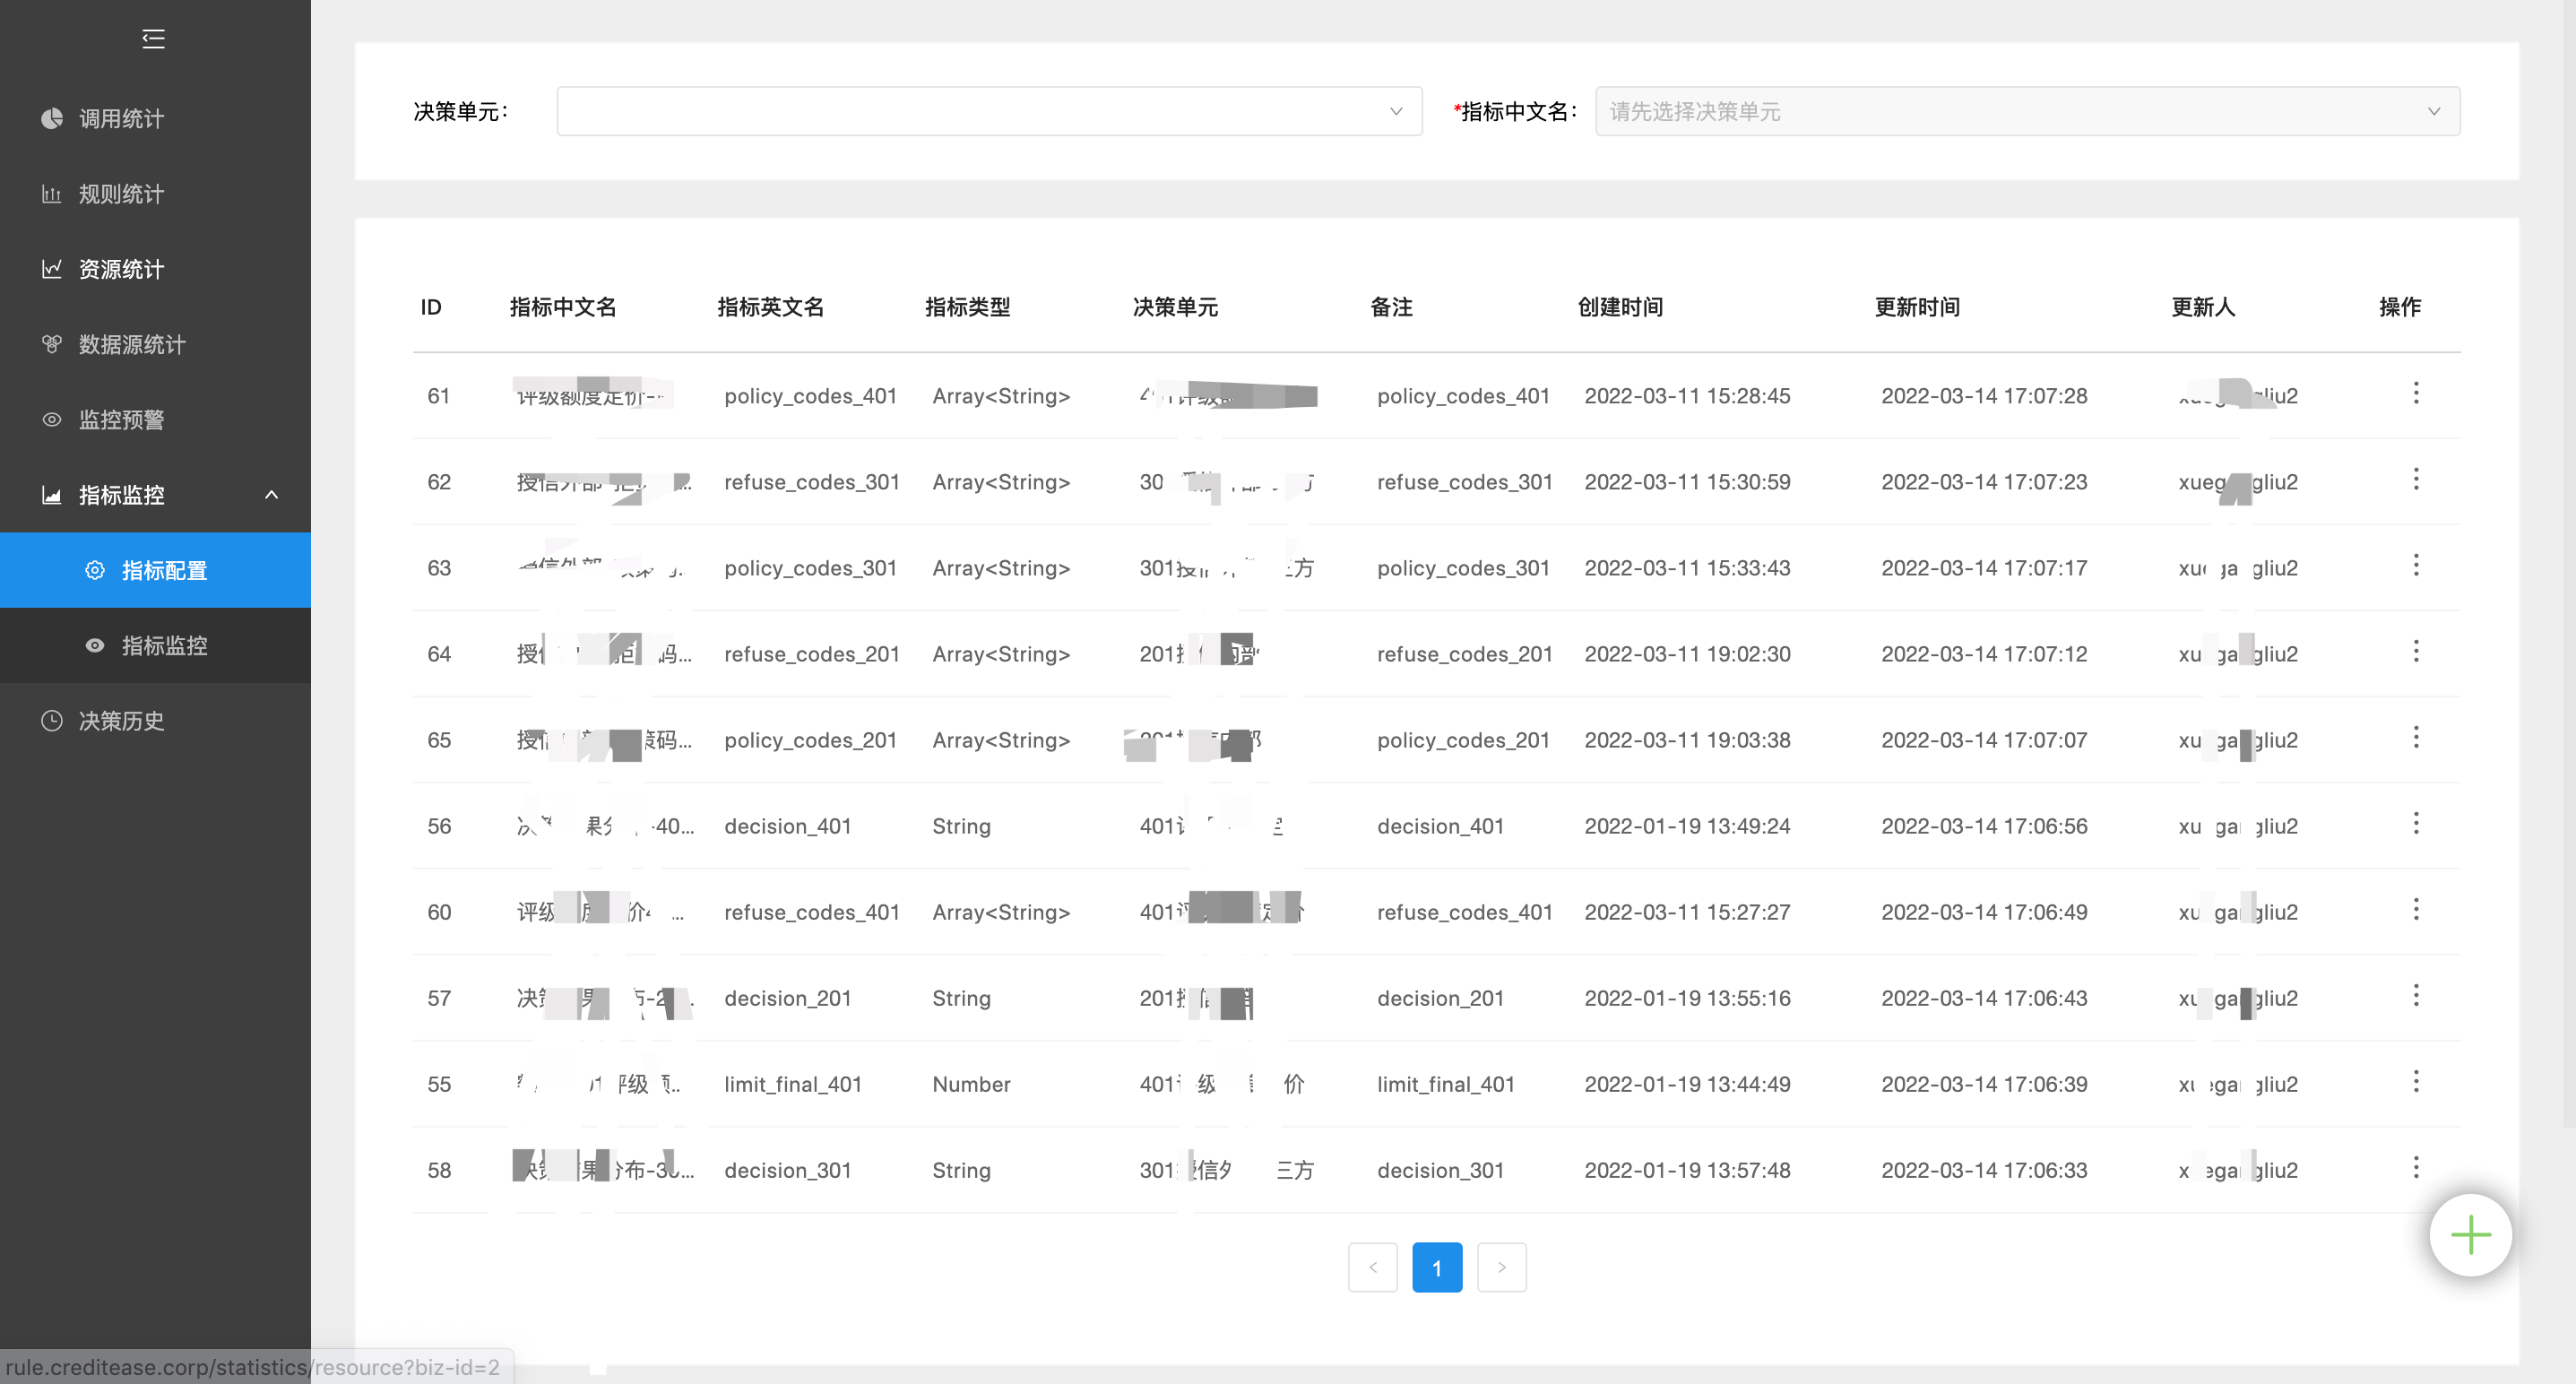The width and height of the screenshot is (2576, 1384).
Task: Click the gear icon beside 指标配置
Action: 95,570
